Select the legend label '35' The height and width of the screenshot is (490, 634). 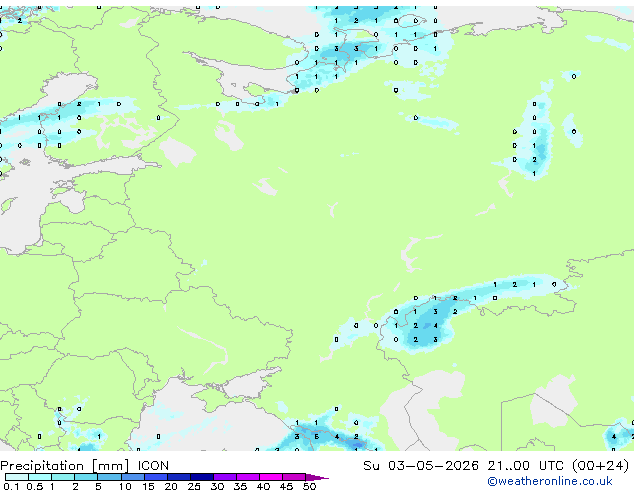coord(240,486)
